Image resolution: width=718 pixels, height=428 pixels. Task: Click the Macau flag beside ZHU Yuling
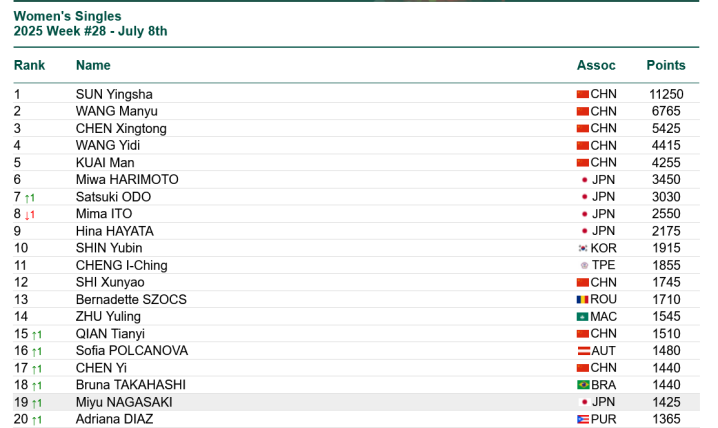click(582, 317)
